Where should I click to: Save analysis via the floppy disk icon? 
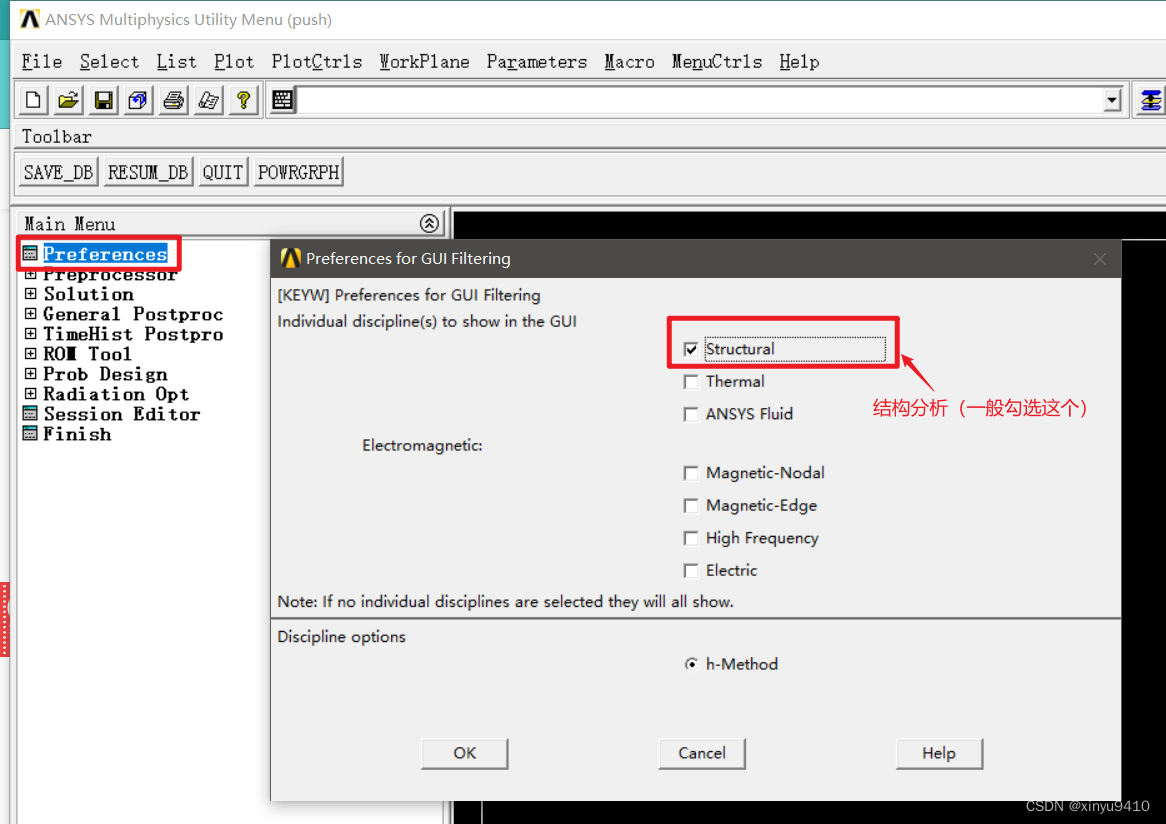[x=103, y=100]
